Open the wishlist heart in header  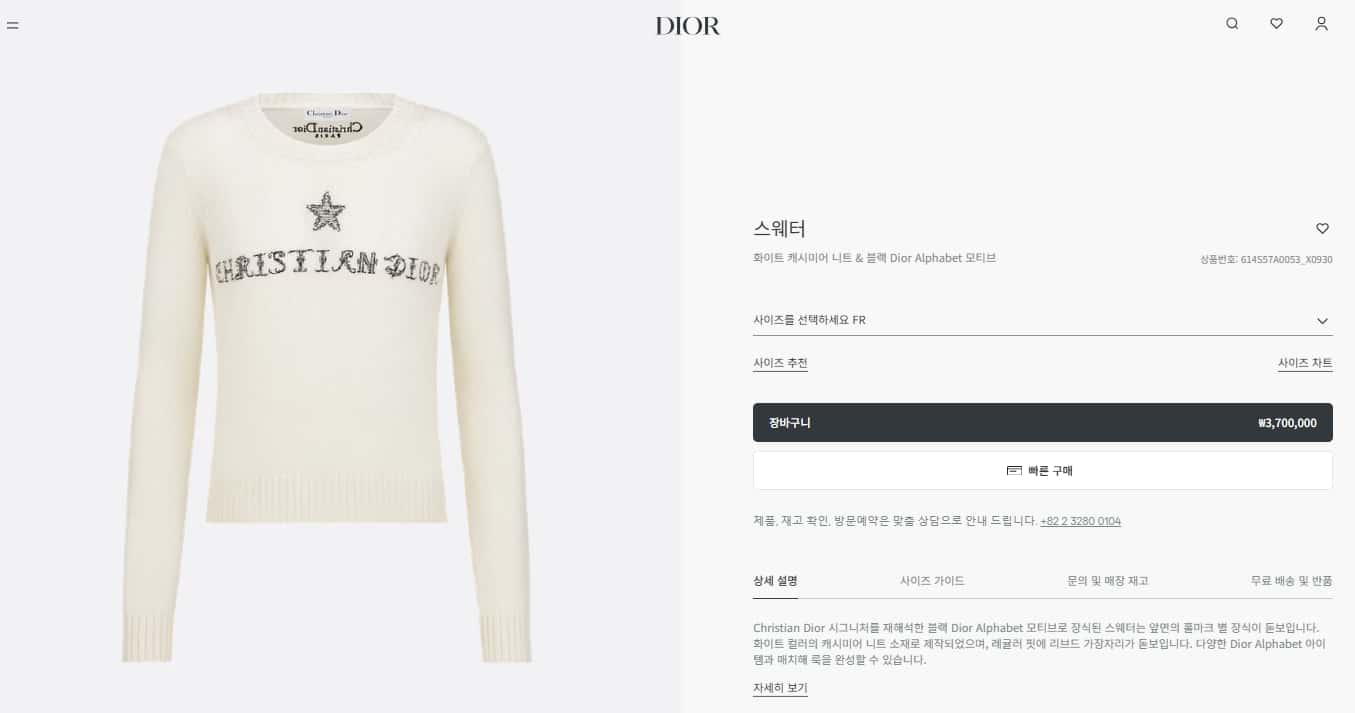point(1276,24)
